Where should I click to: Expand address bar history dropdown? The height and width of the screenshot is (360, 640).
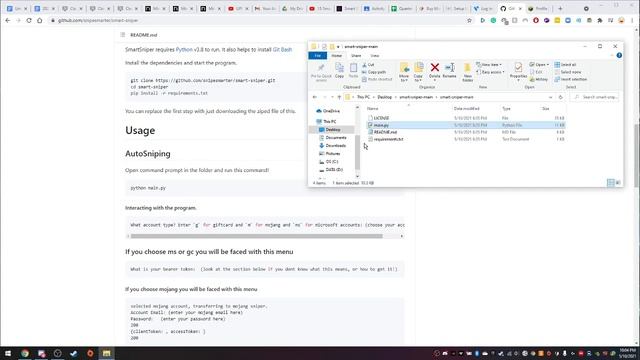[551, 97]
